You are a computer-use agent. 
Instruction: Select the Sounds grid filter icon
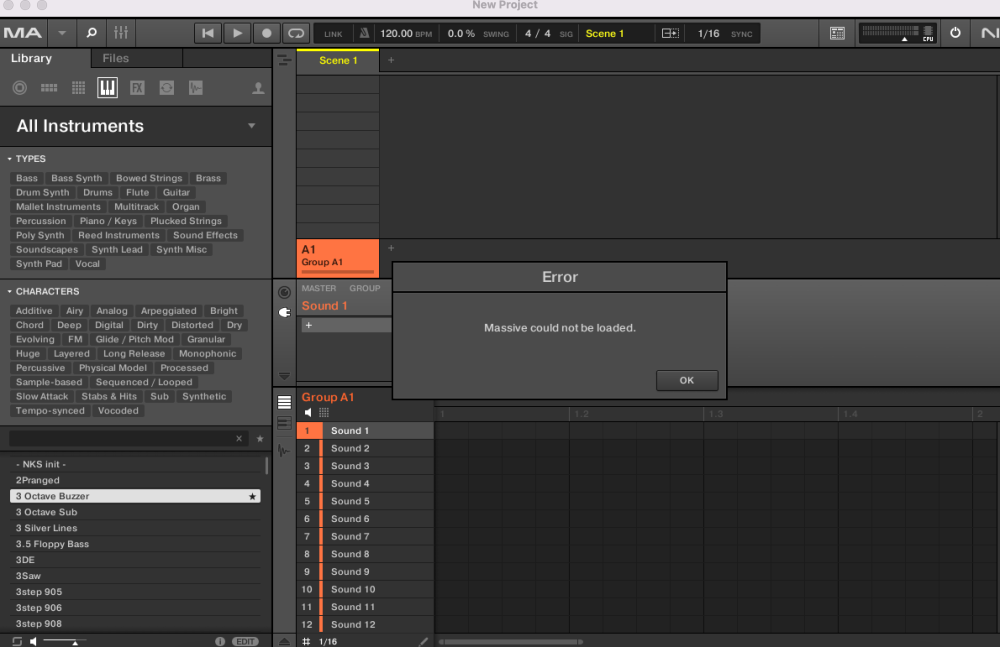click(78, 88)
